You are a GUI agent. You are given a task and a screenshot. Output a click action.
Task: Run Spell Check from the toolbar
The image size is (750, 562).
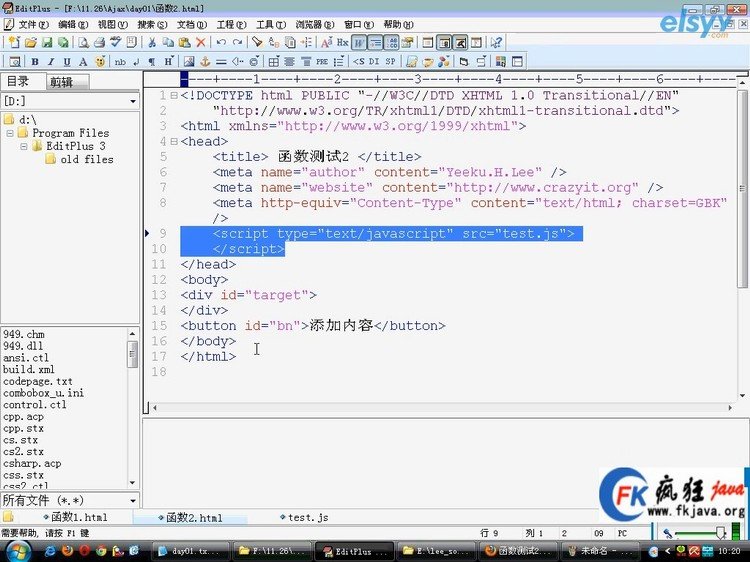[x=115, y=43]
